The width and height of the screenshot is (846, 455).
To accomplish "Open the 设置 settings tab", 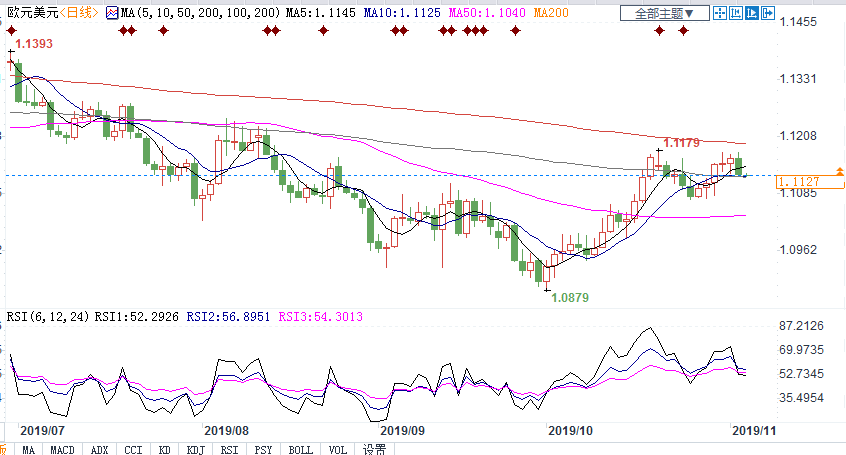I will (374, 450).
